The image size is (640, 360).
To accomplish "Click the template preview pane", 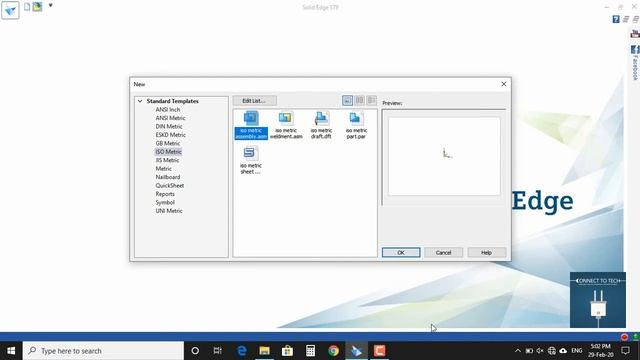I will tap(444, 156).
